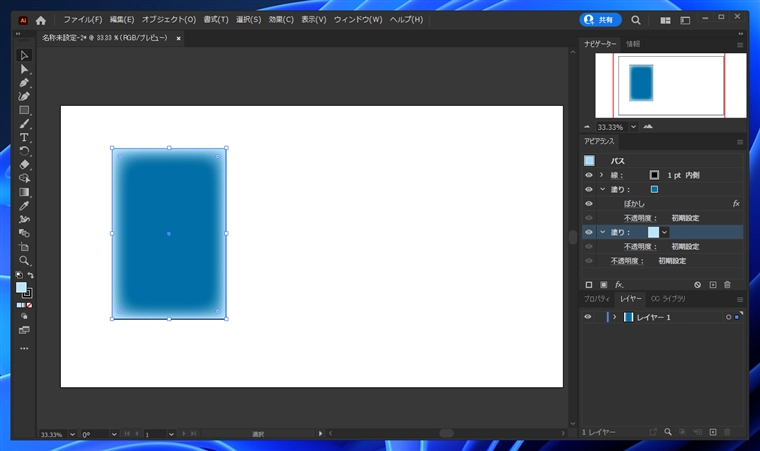Open the arrange documents icon

(x=665, y=20)
